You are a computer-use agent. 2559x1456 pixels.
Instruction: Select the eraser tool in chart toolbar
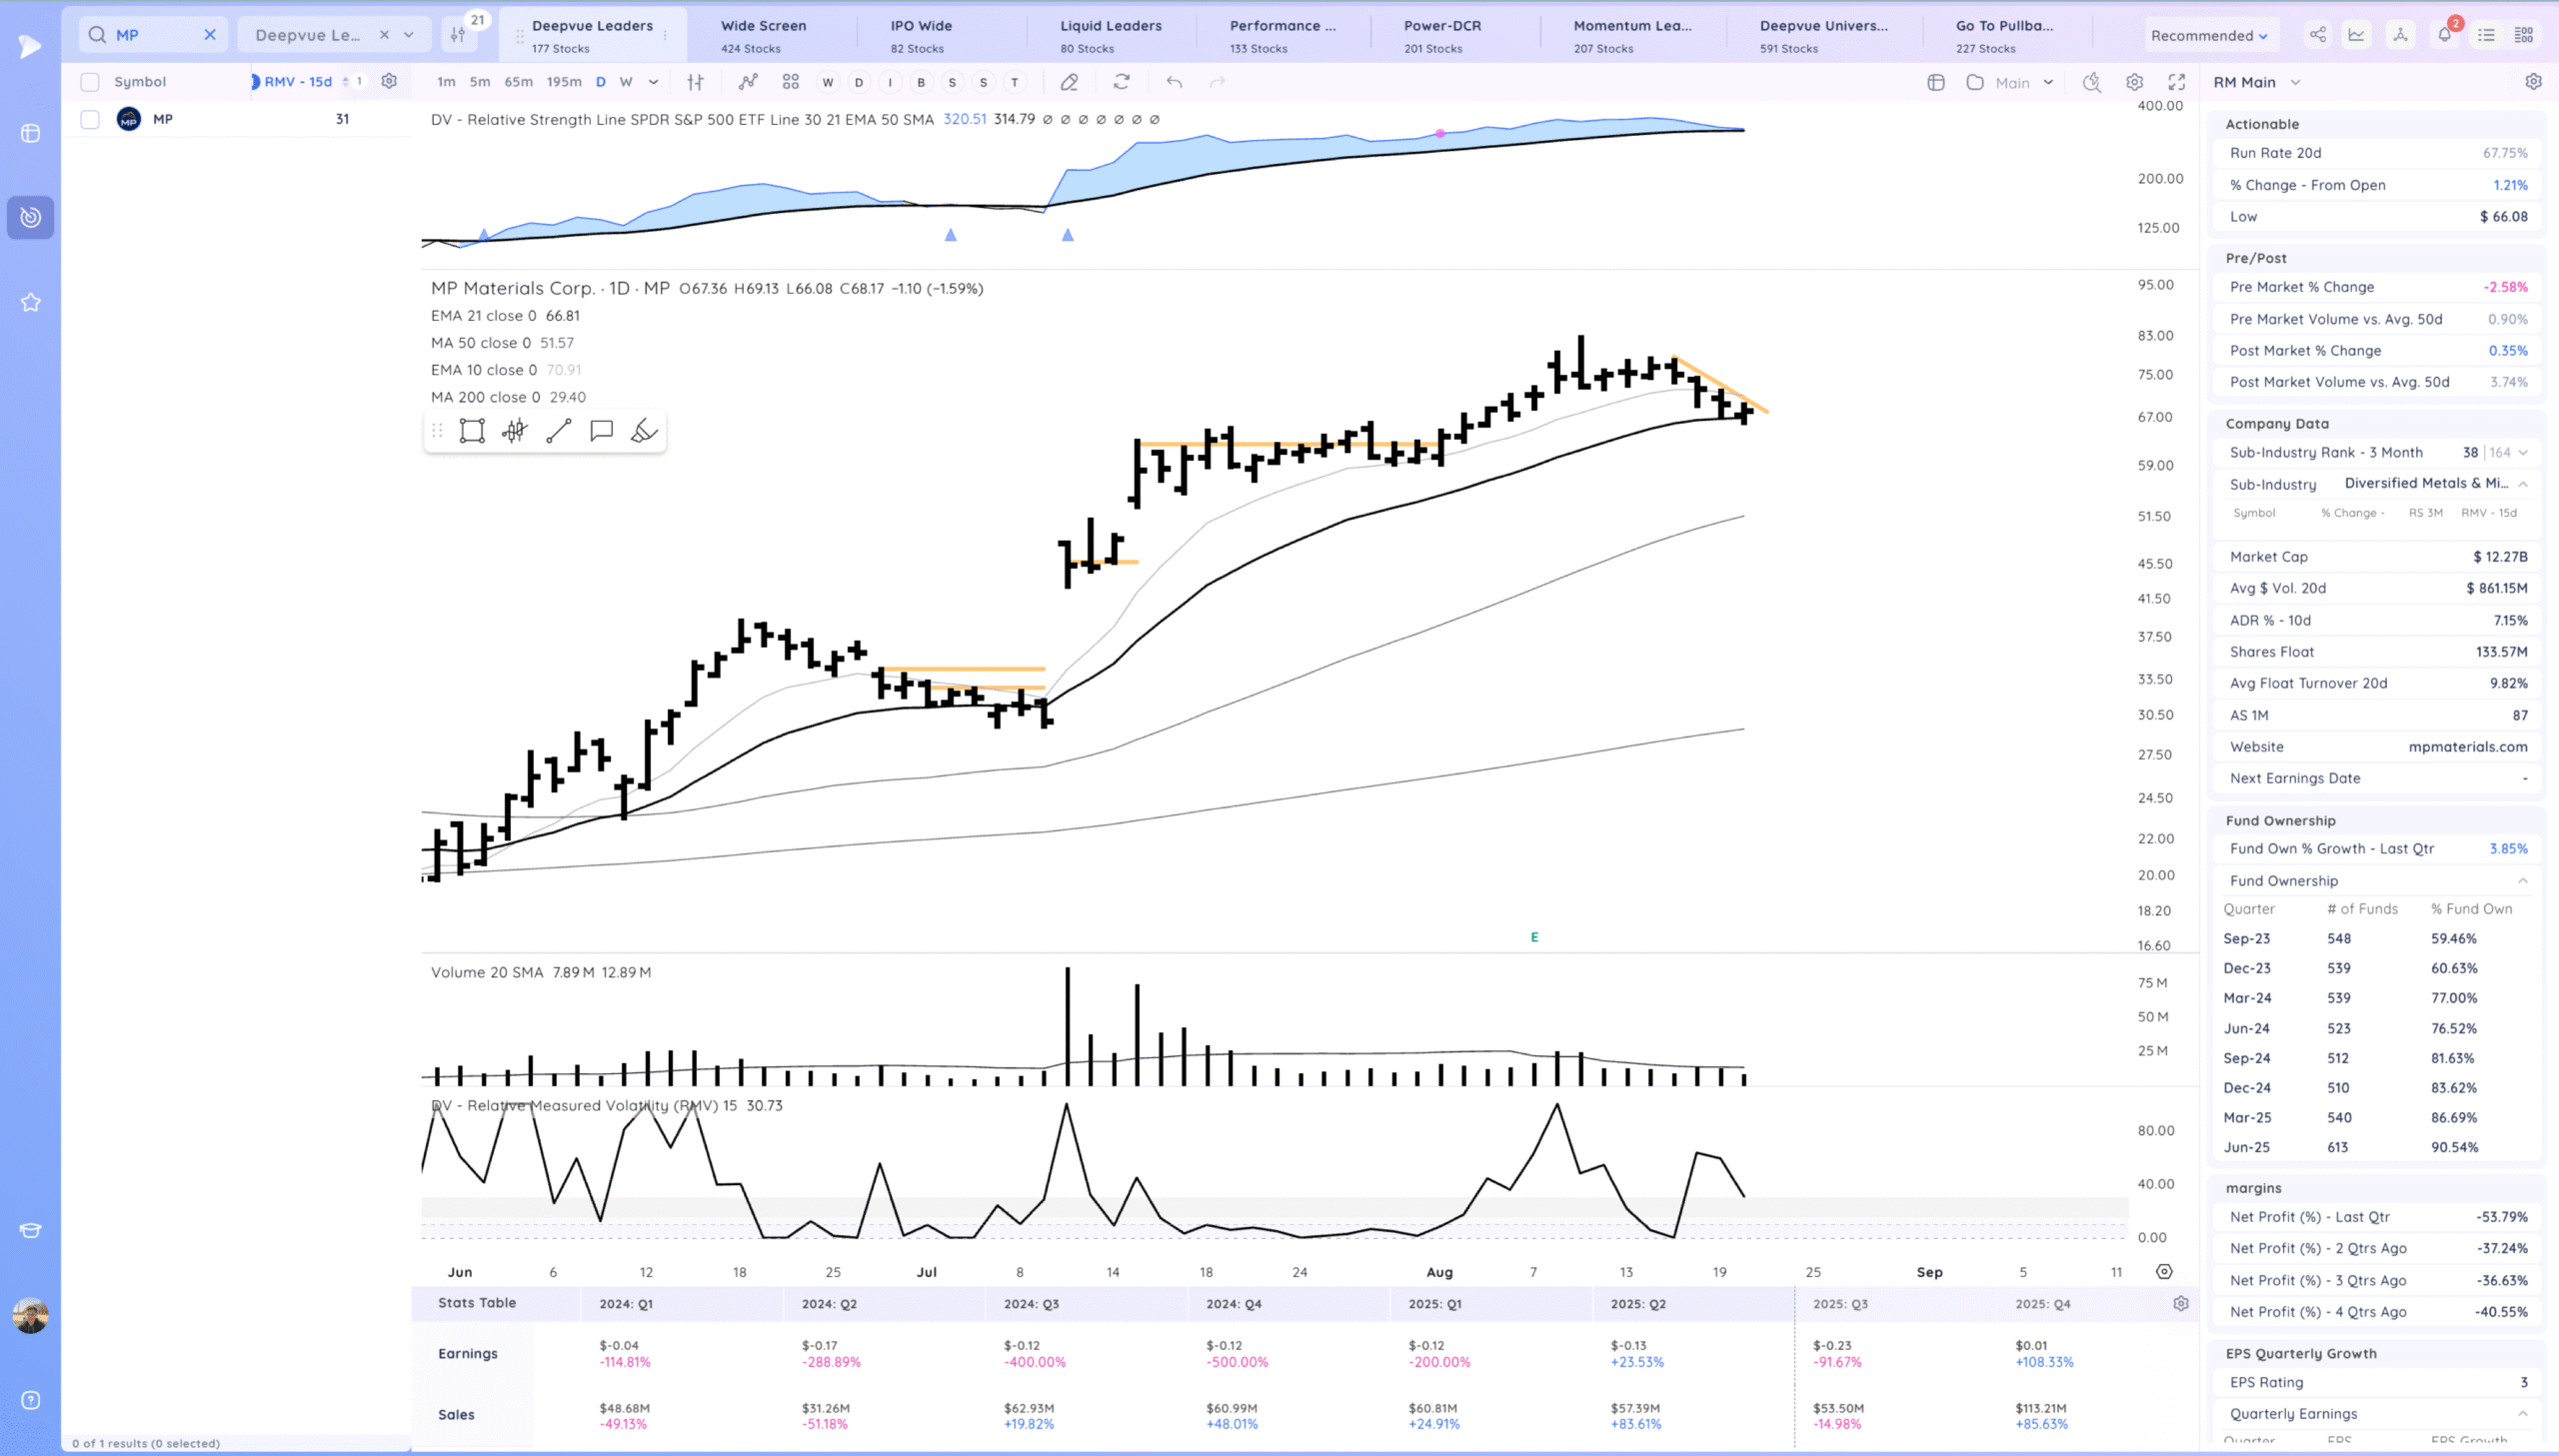(1069, 82)
